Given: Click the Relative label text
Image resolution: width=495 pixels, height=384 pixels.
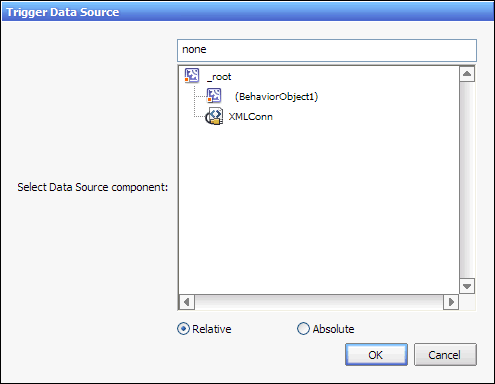Looking at the screenshot, I should click(x=212, y=329).
